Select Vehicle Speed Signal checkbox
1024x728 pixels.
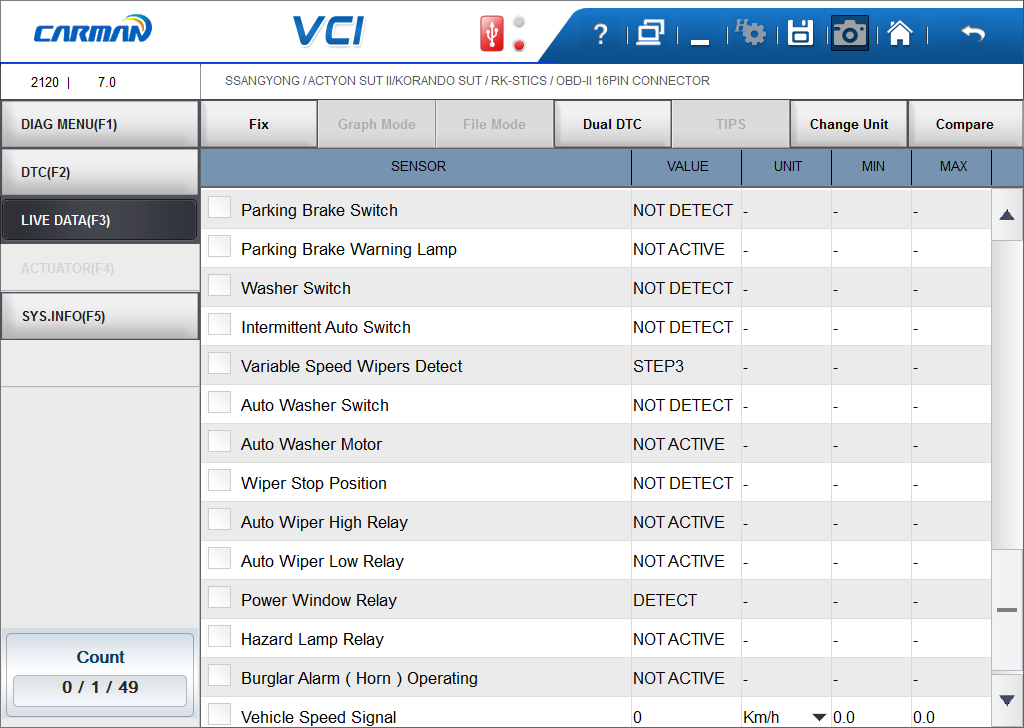click(219, 714)
